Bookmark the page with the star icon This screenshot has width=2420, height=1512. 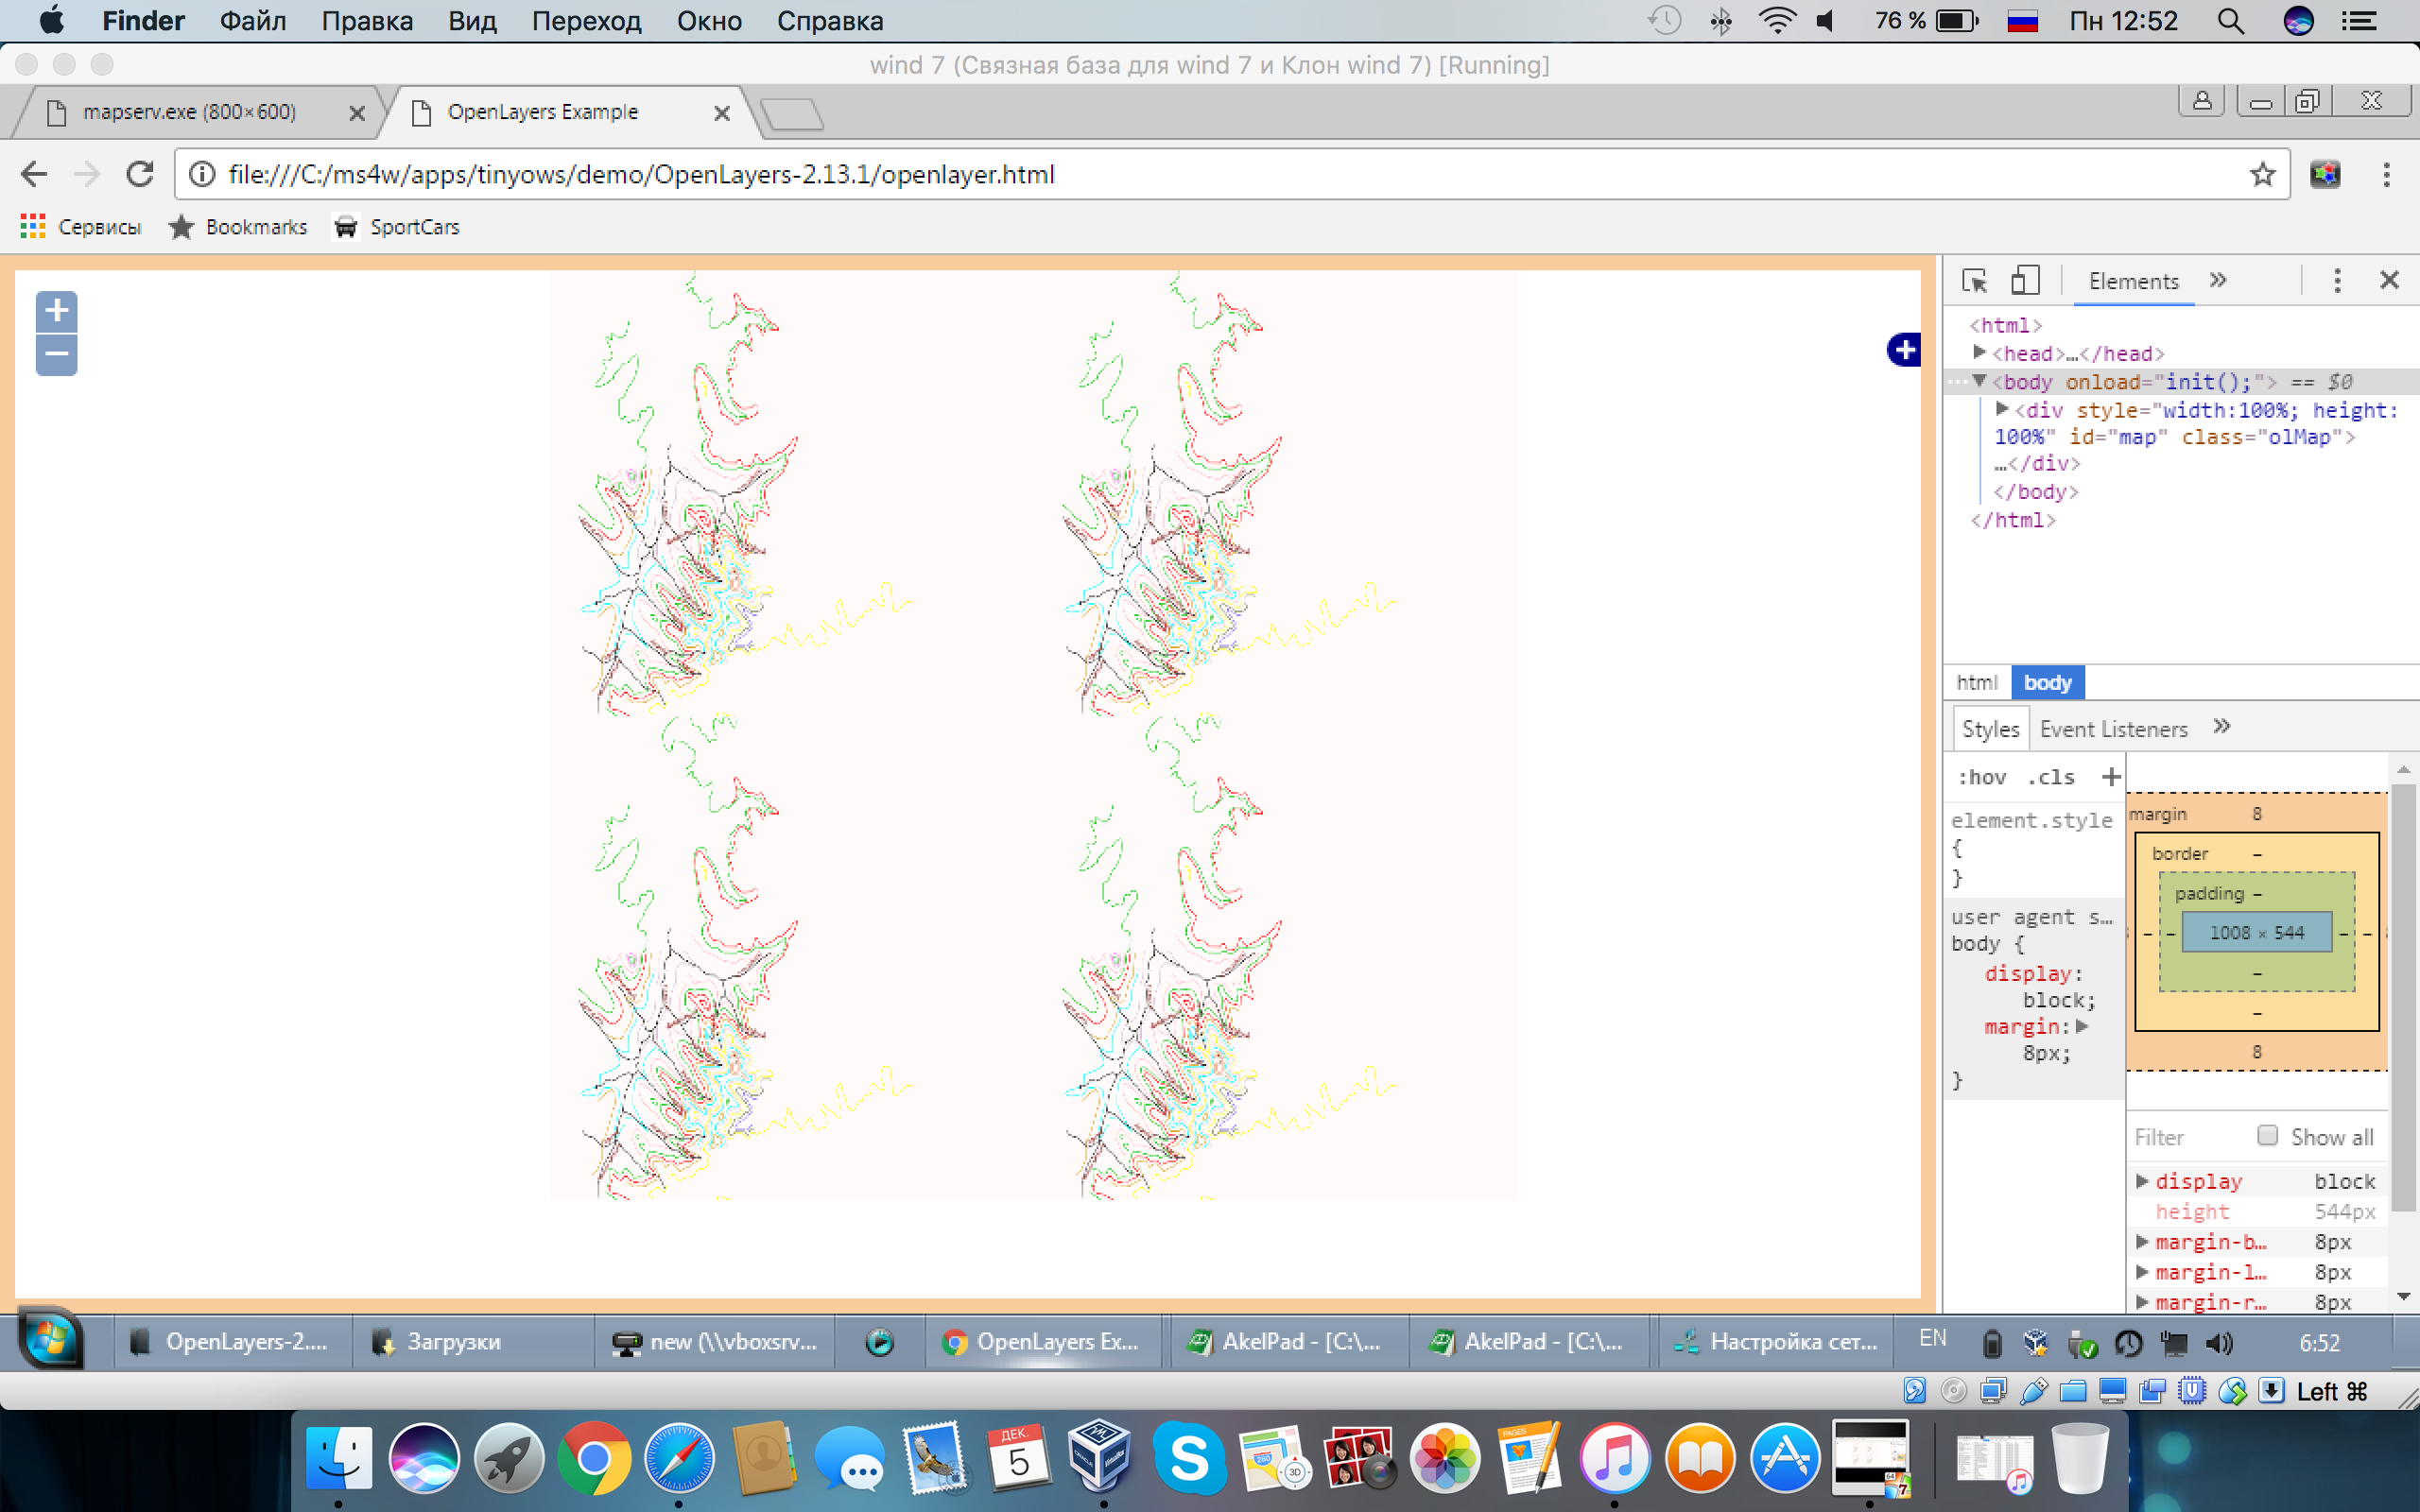pos(2262,174)
